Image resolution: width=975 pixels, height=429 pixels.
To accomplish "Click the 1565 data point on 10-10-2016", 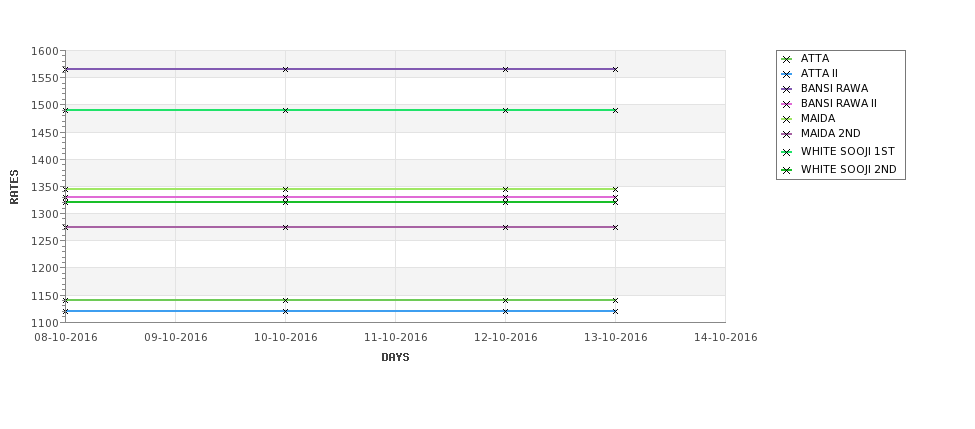I will pos(285,69).
